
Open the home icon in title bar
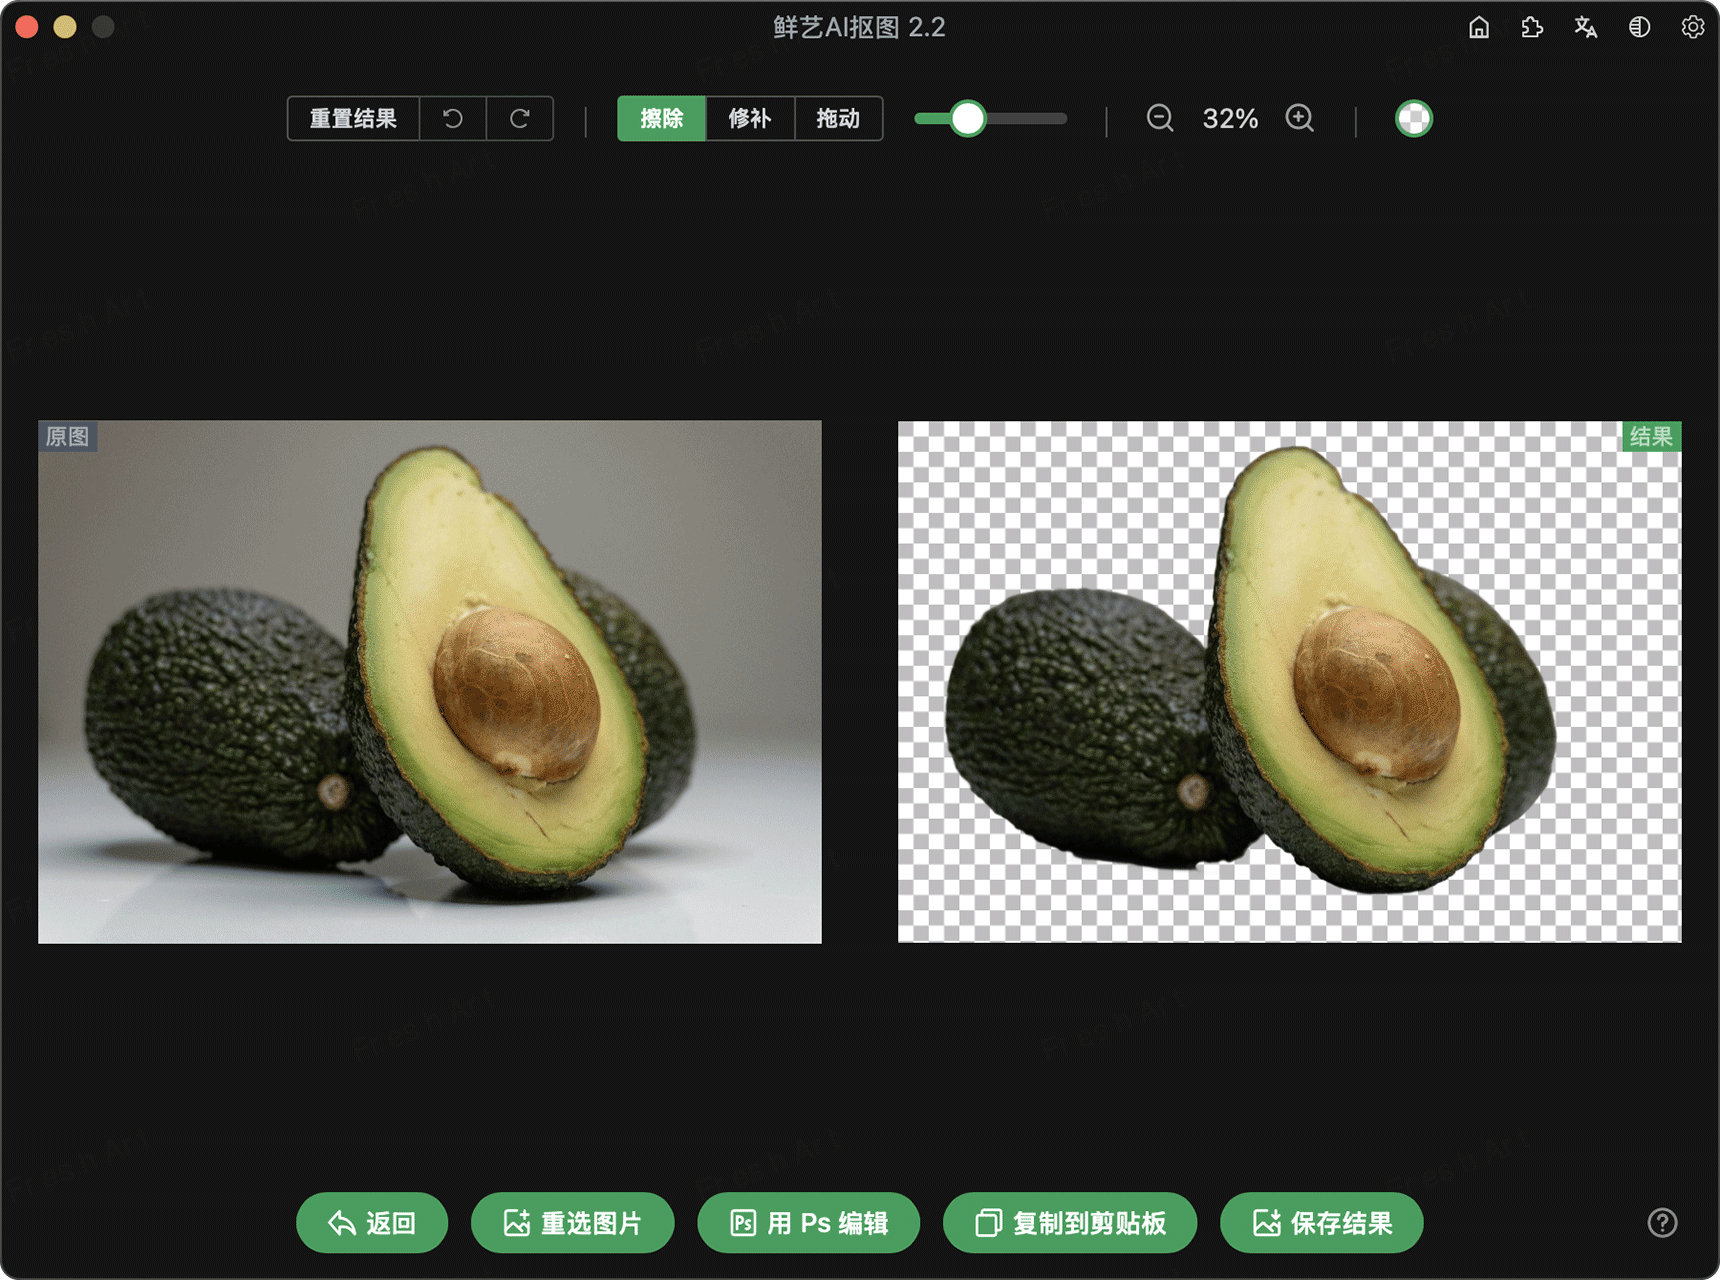coord(1478,27)
